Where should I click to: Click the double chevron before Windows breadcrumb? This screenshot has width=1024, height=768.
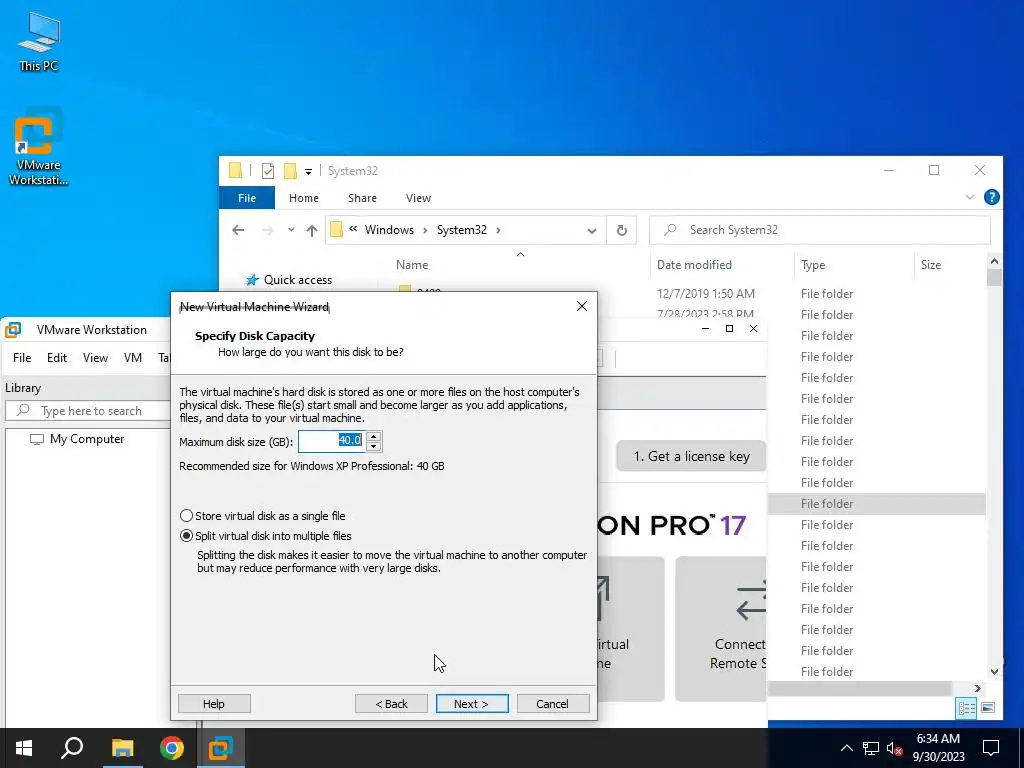pos(353,229)
